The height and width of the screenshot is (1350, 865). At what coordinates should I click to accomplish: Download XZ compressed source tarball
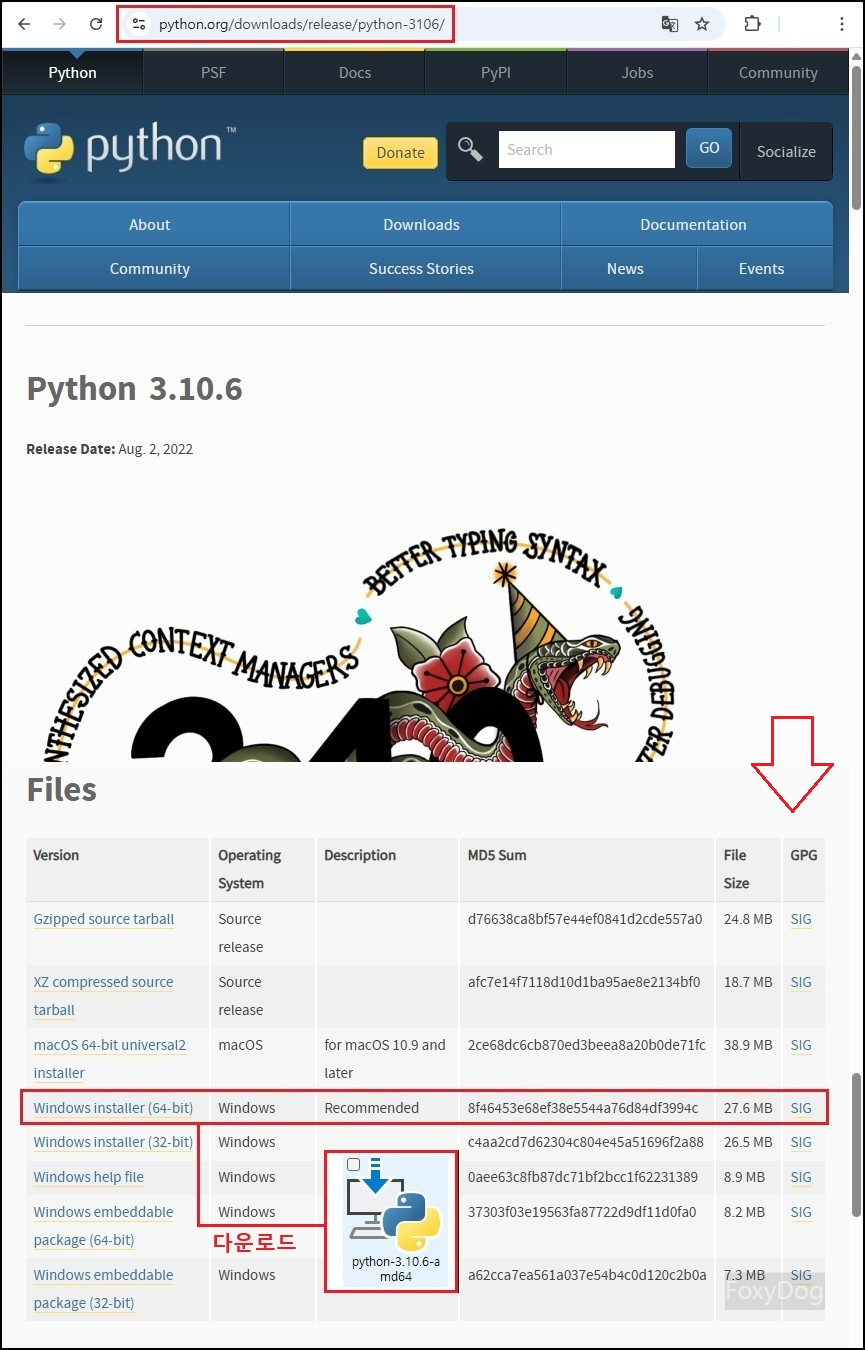[x=103, y=996]
